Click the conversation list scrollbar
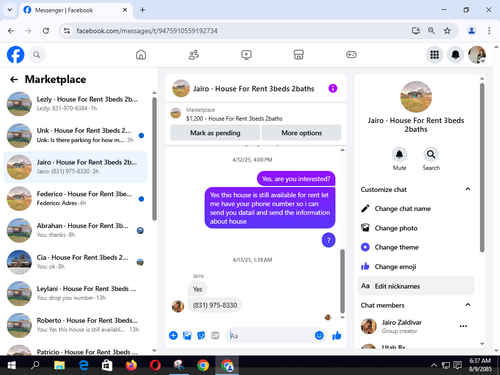 click(154, 159)
